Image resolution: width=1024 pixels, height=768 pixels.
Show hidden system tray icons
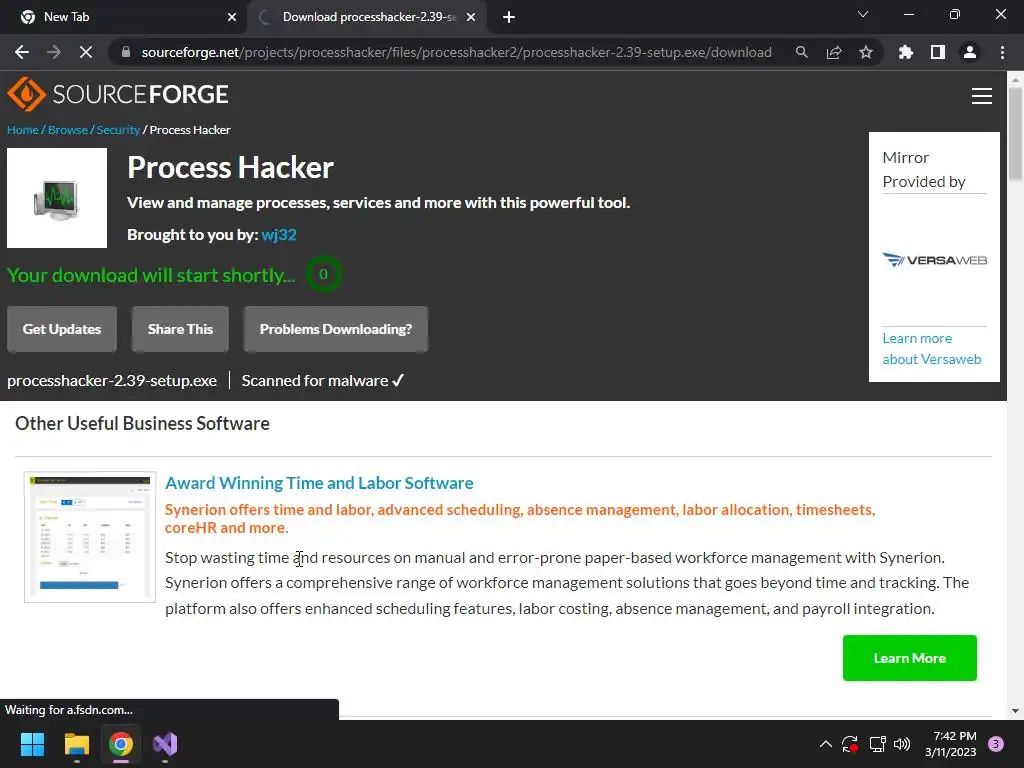point(825,744)
